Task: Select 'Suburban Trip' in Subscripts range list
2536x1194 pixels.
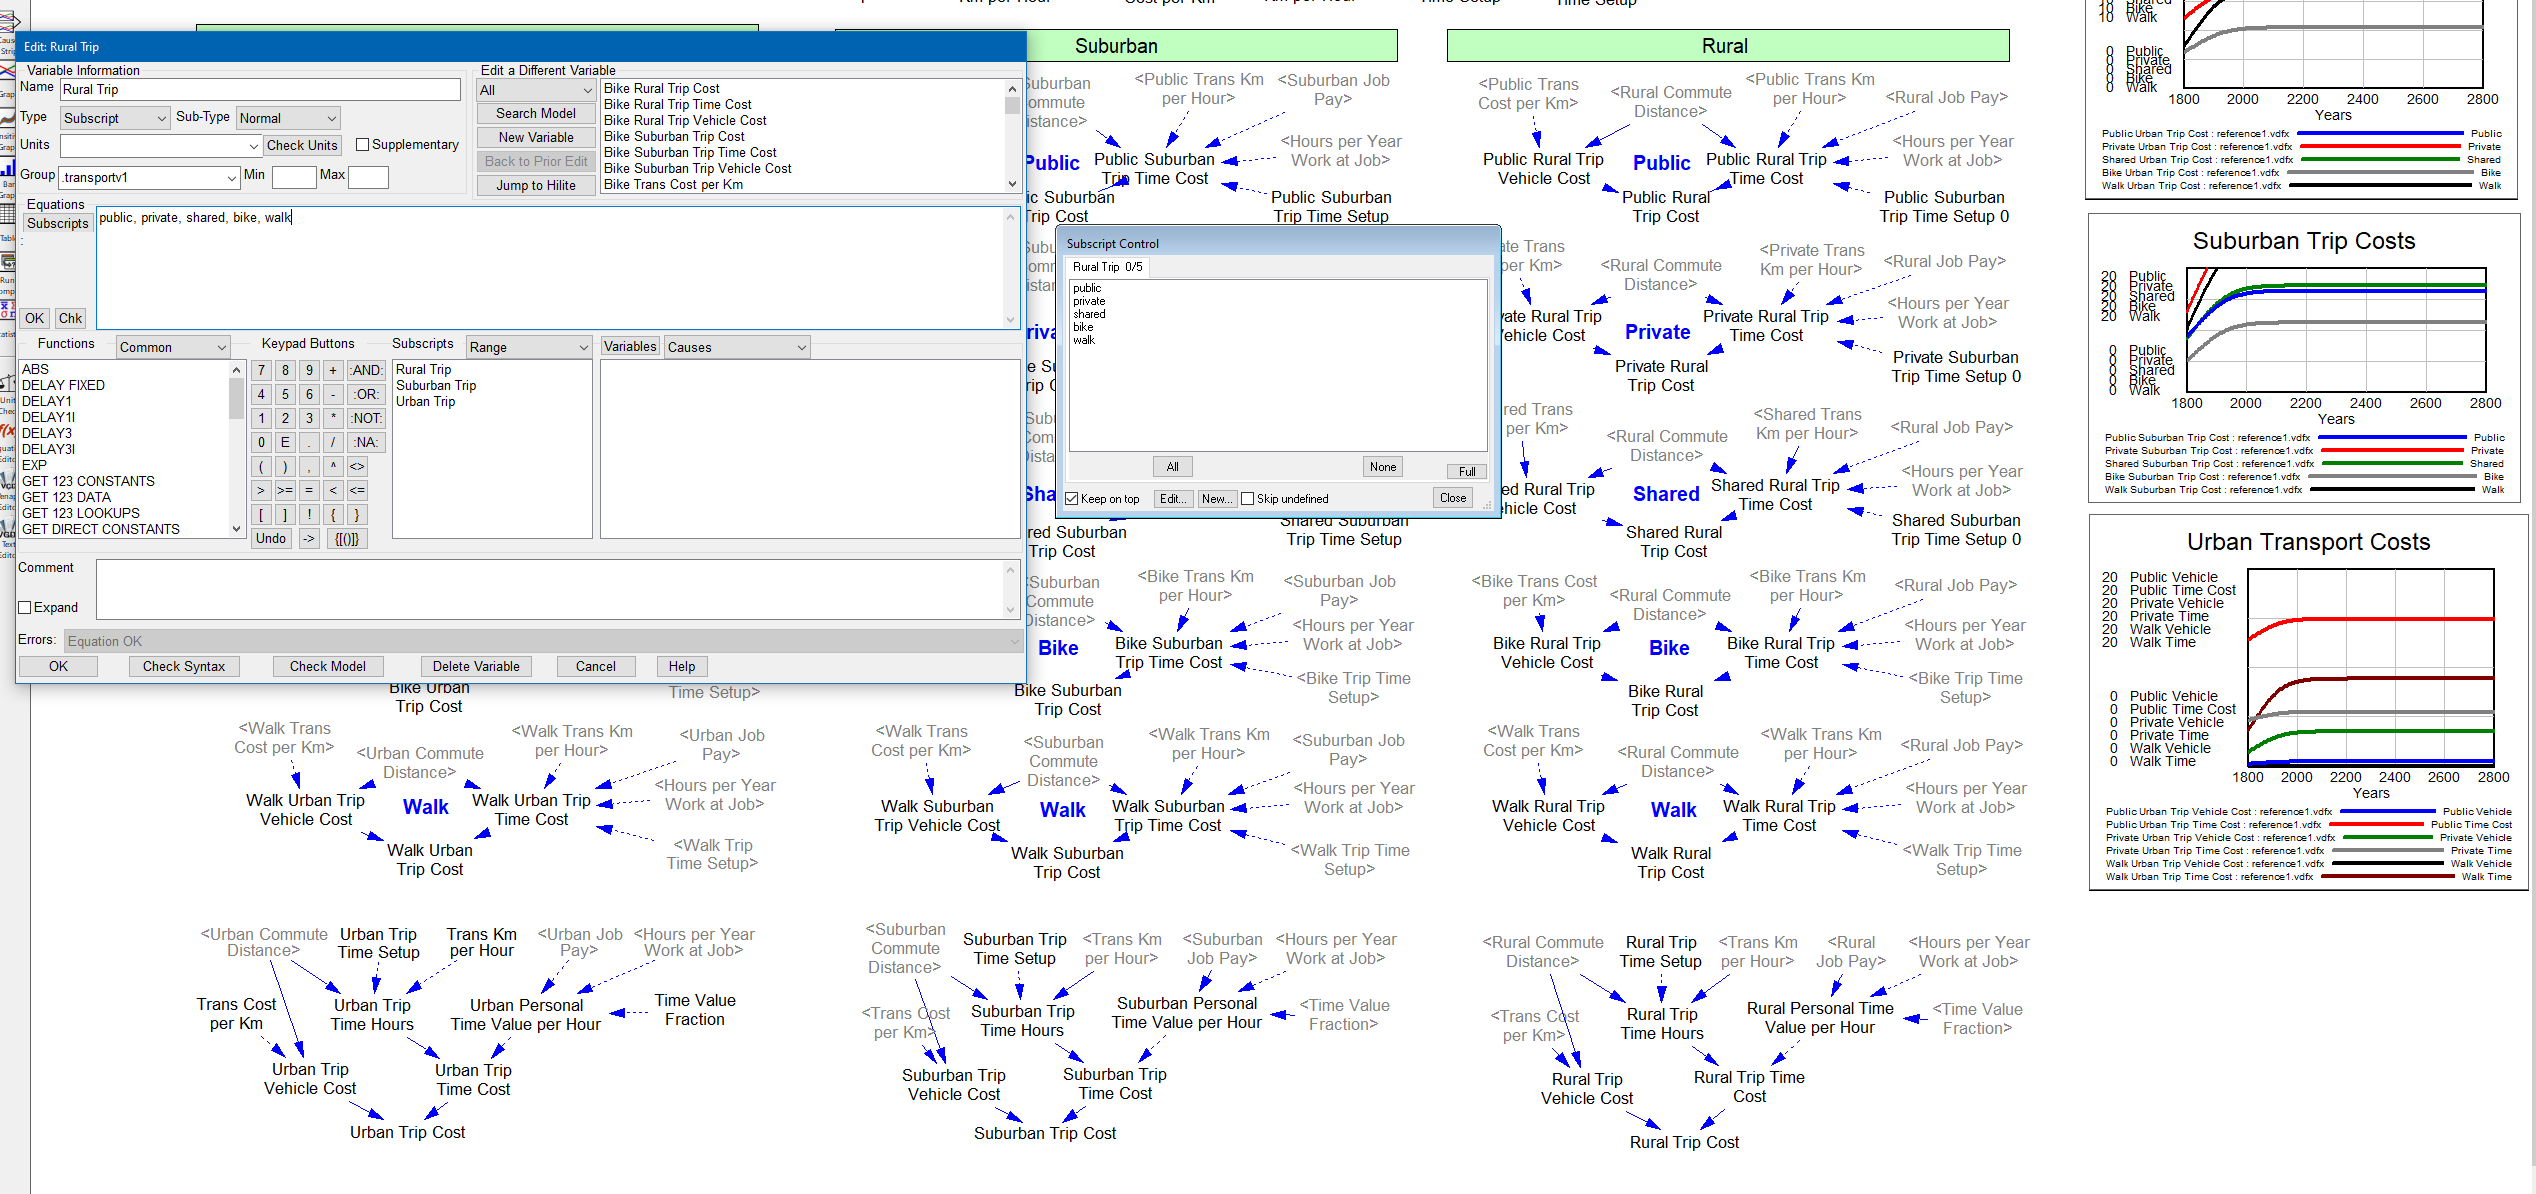Action: 436,386
